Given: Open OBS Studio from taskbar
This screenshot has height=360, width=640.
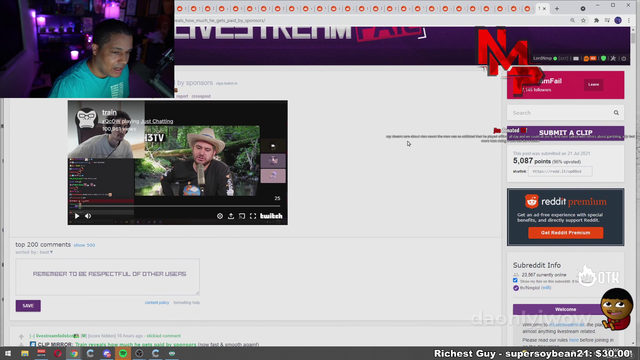Looking at the screenshot, I should pyautogui.click(x=139, y=353).
